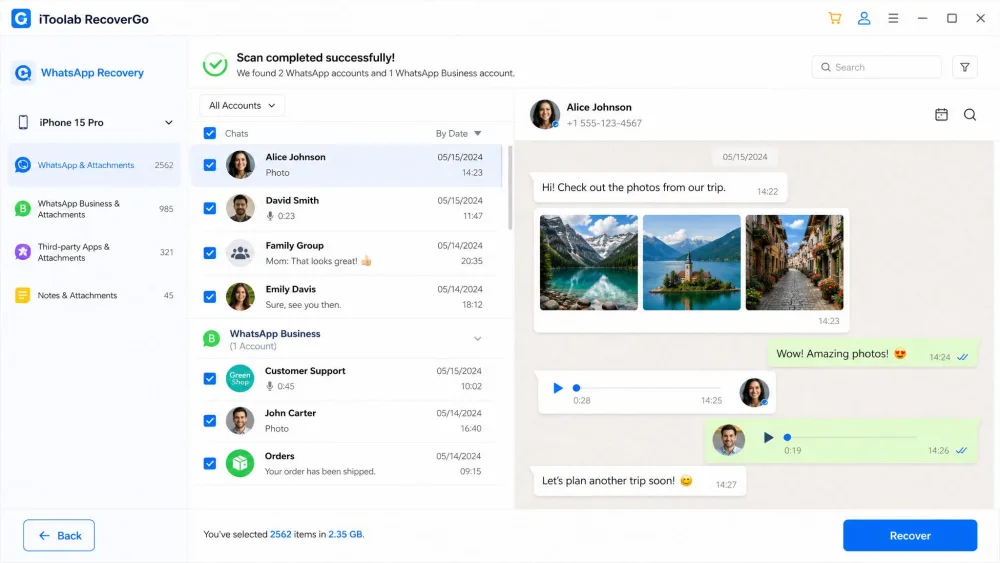The height and width of the screenshot is (563, 1000).
Task: Open the By Date sort dropdown
Action: [x=458, y=133]
